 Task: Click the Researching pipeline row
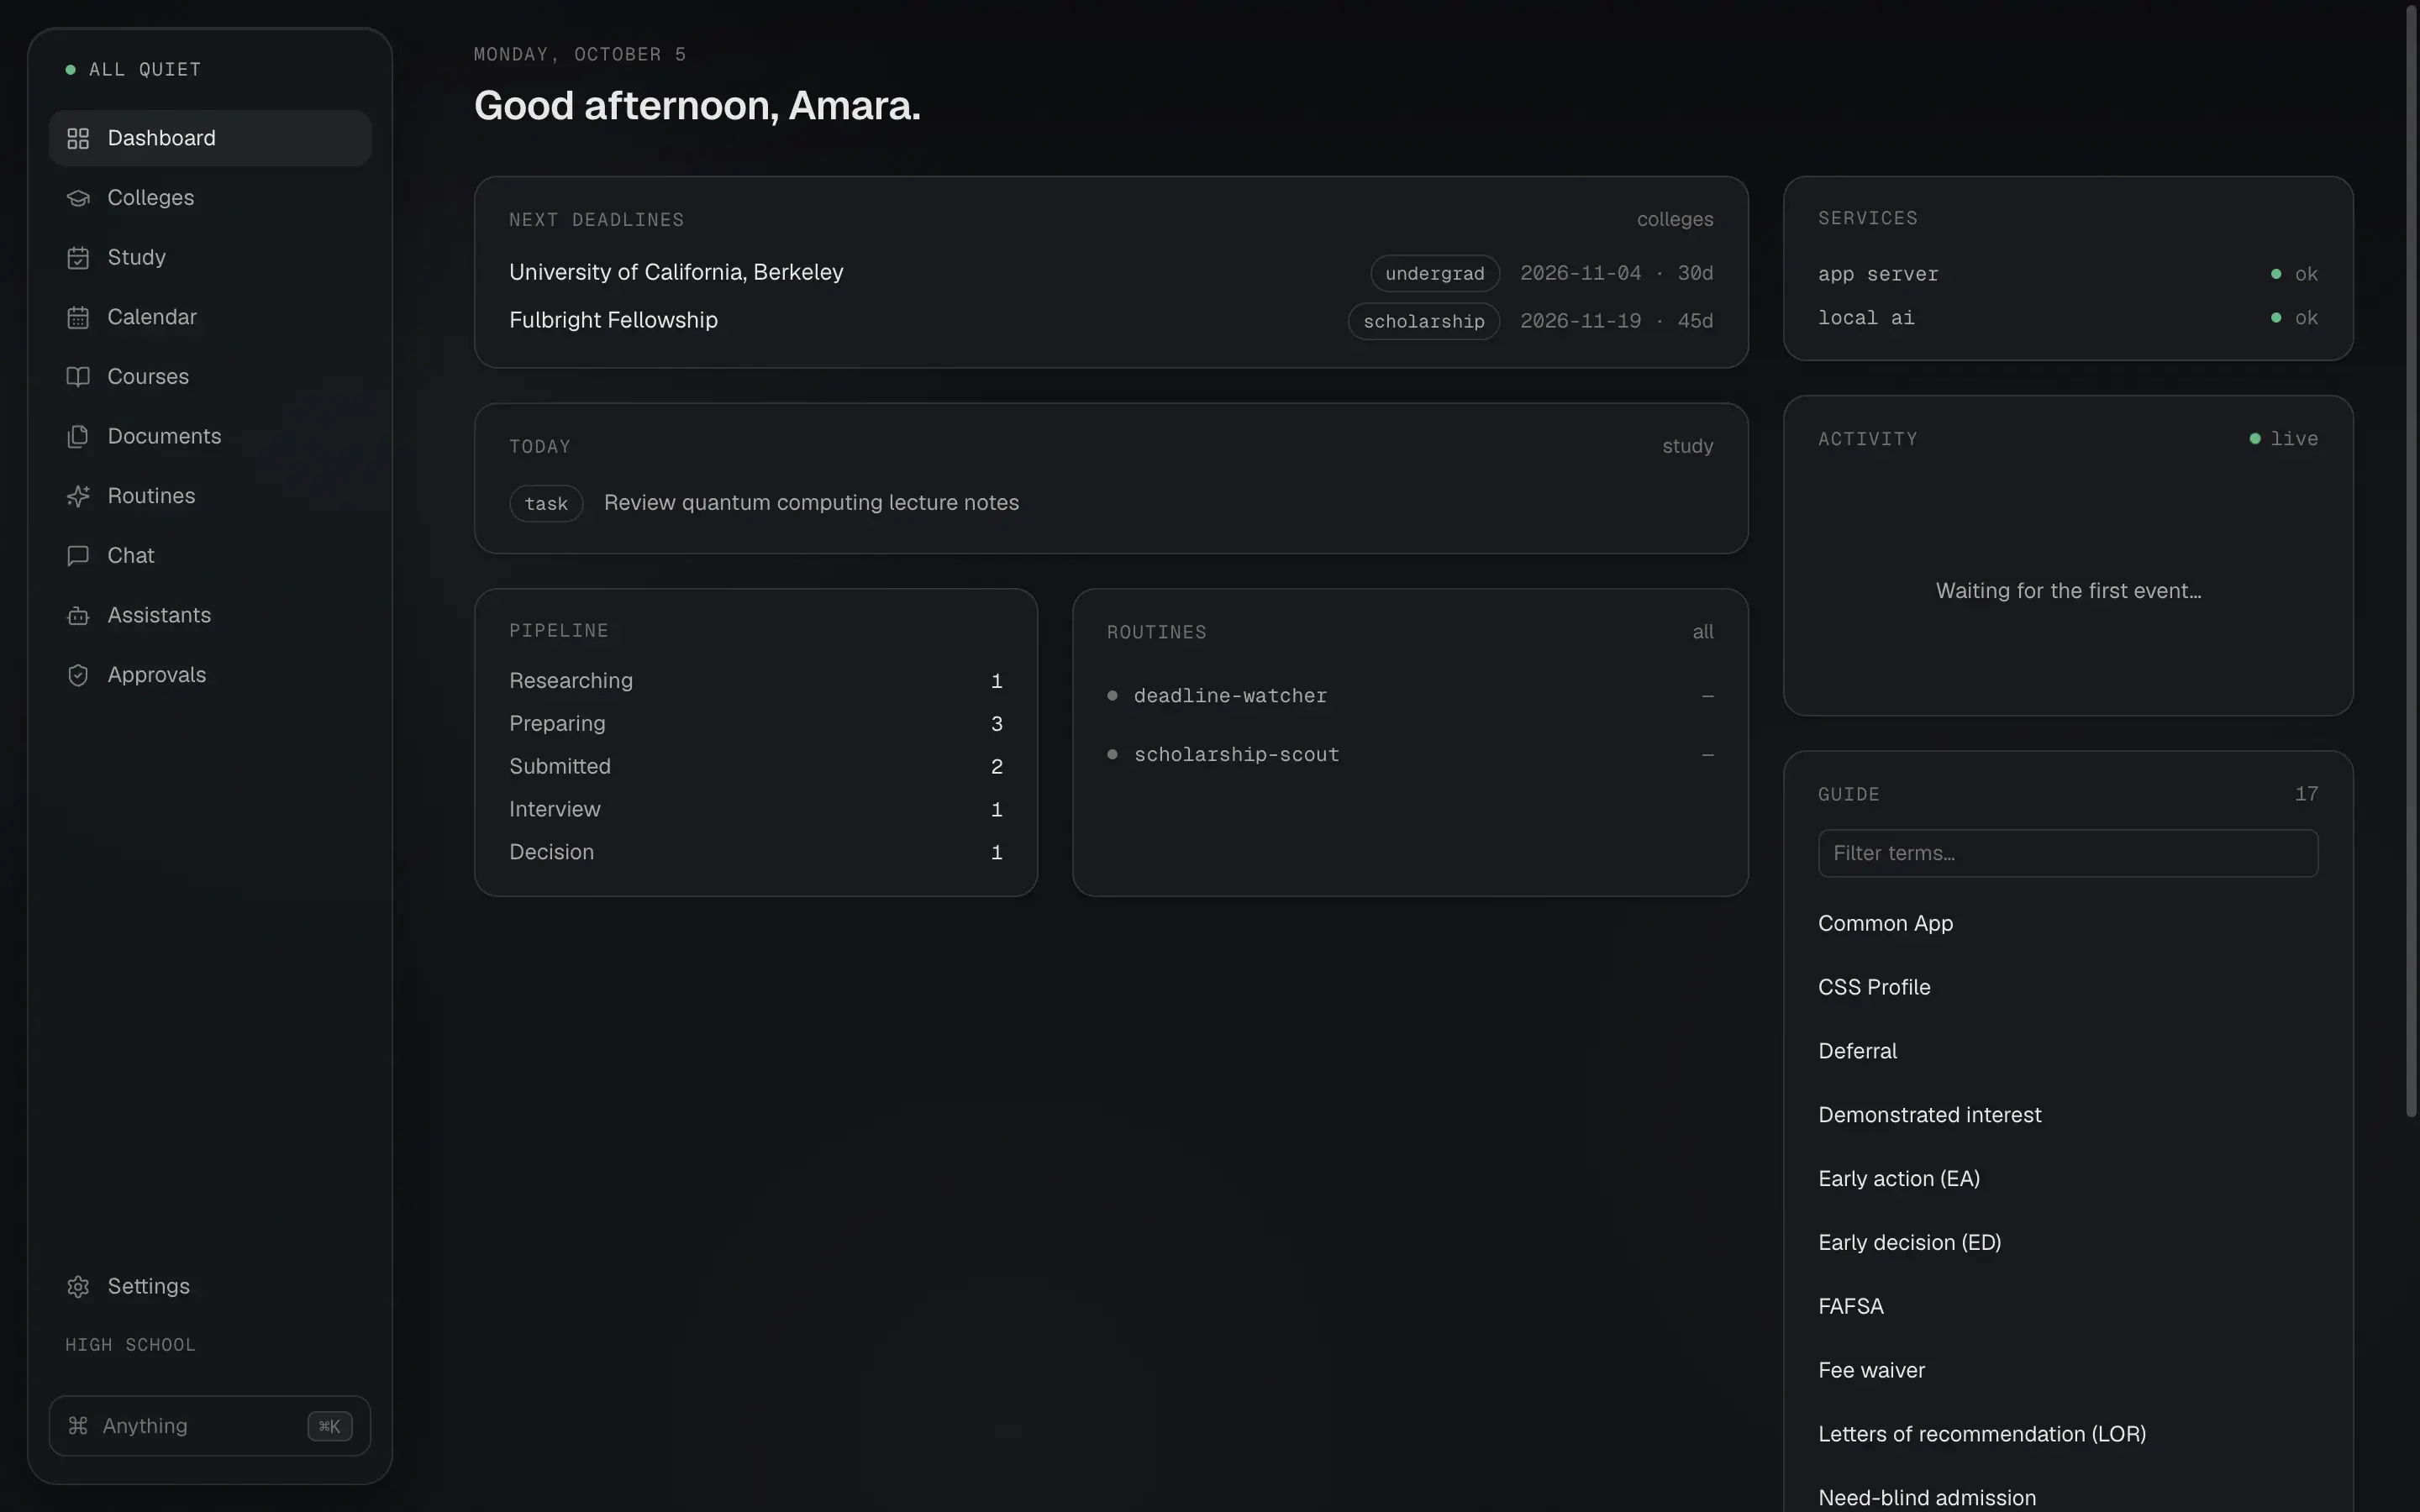pyautogui.click(x=755, y=681)
